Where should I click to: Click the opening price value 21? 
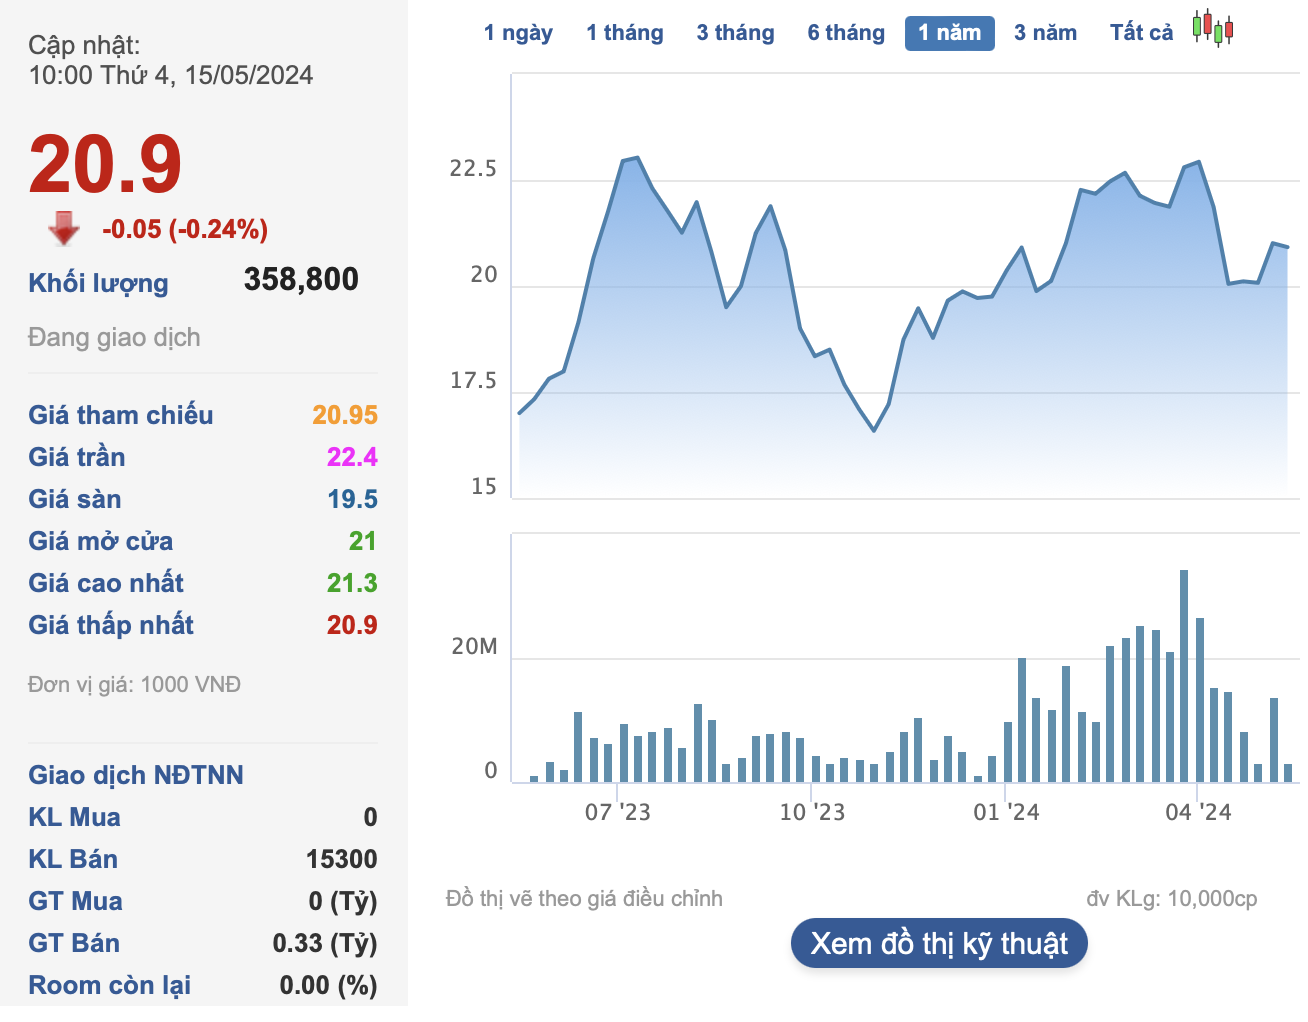point(362,541)
